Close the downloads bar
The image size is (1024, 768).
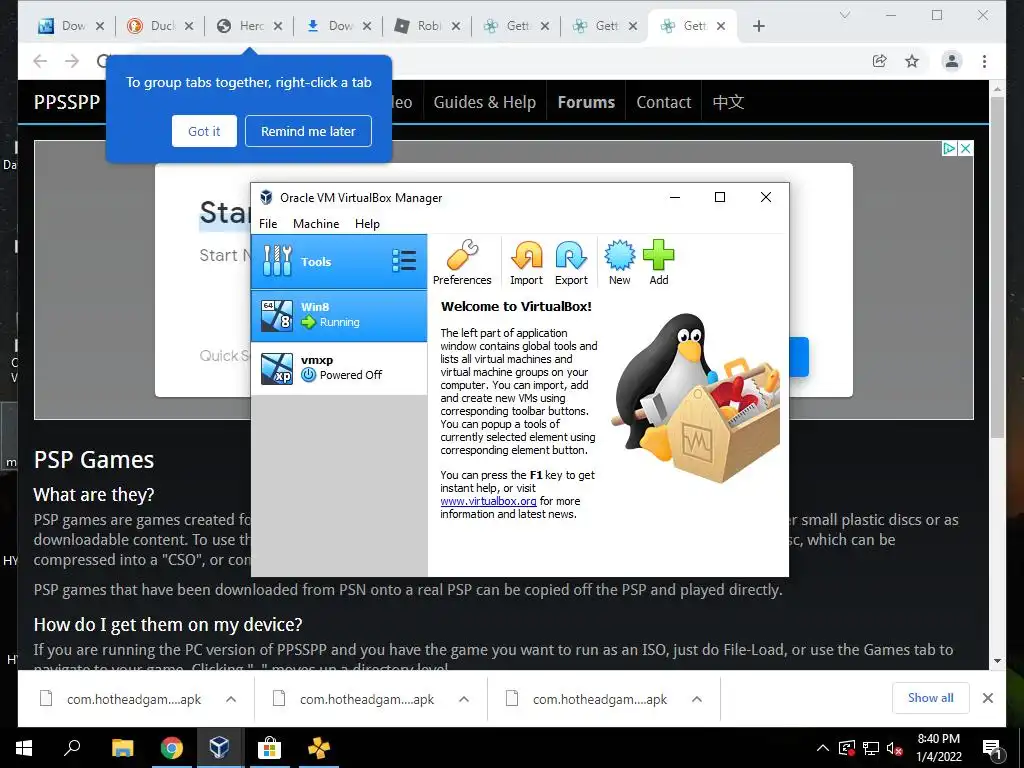click(x=987, y=698)
